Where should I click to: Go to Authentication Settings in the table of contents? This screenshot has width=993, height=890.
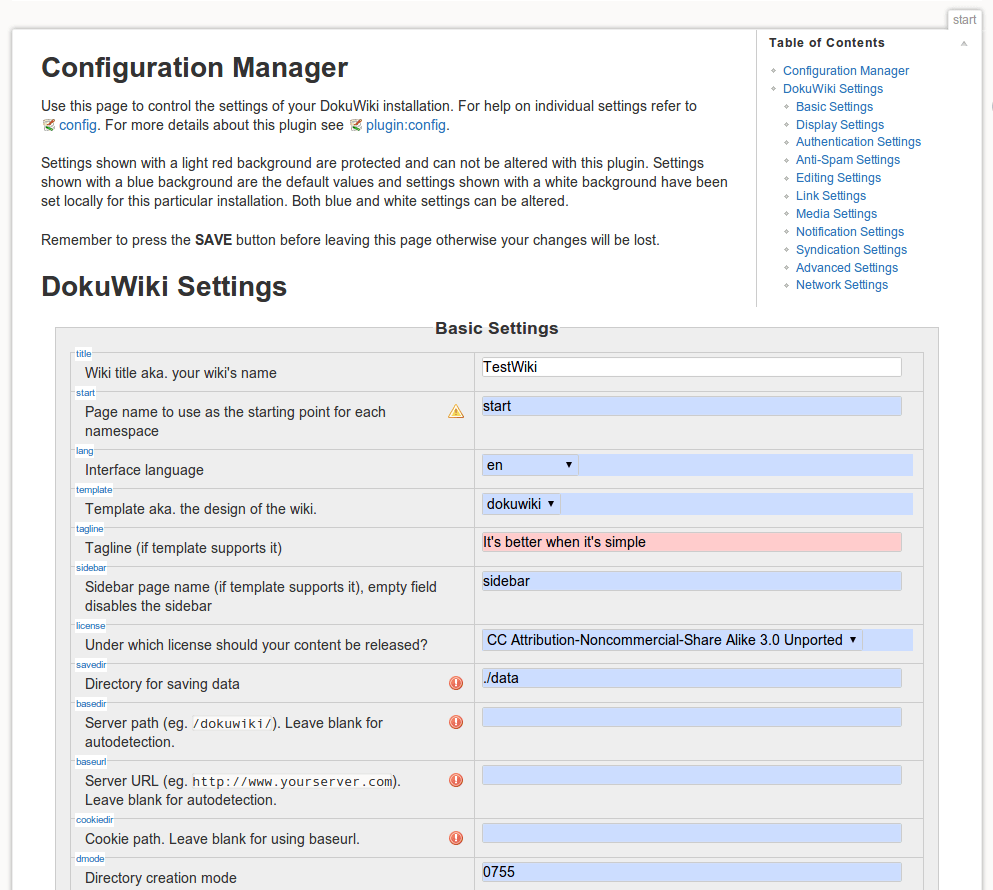(x=858, y=142)
